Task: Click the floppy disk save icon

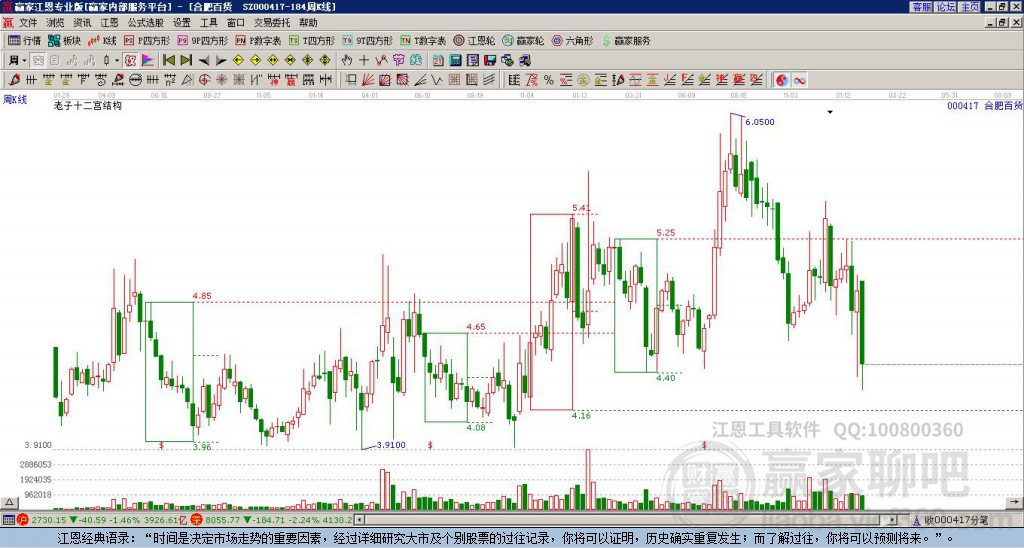Action: [x=490, y=61]
